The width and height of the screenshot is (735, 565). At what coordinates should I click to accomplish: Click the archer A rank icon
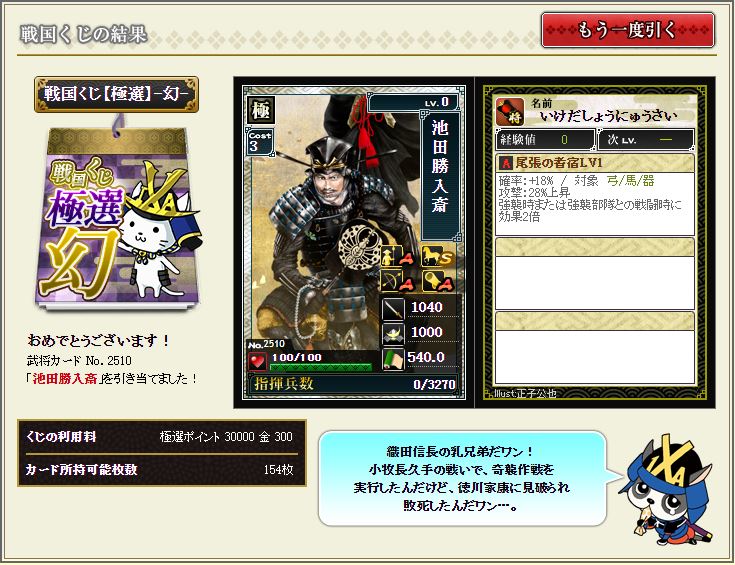pyautogui.click(x=397, y=280)
